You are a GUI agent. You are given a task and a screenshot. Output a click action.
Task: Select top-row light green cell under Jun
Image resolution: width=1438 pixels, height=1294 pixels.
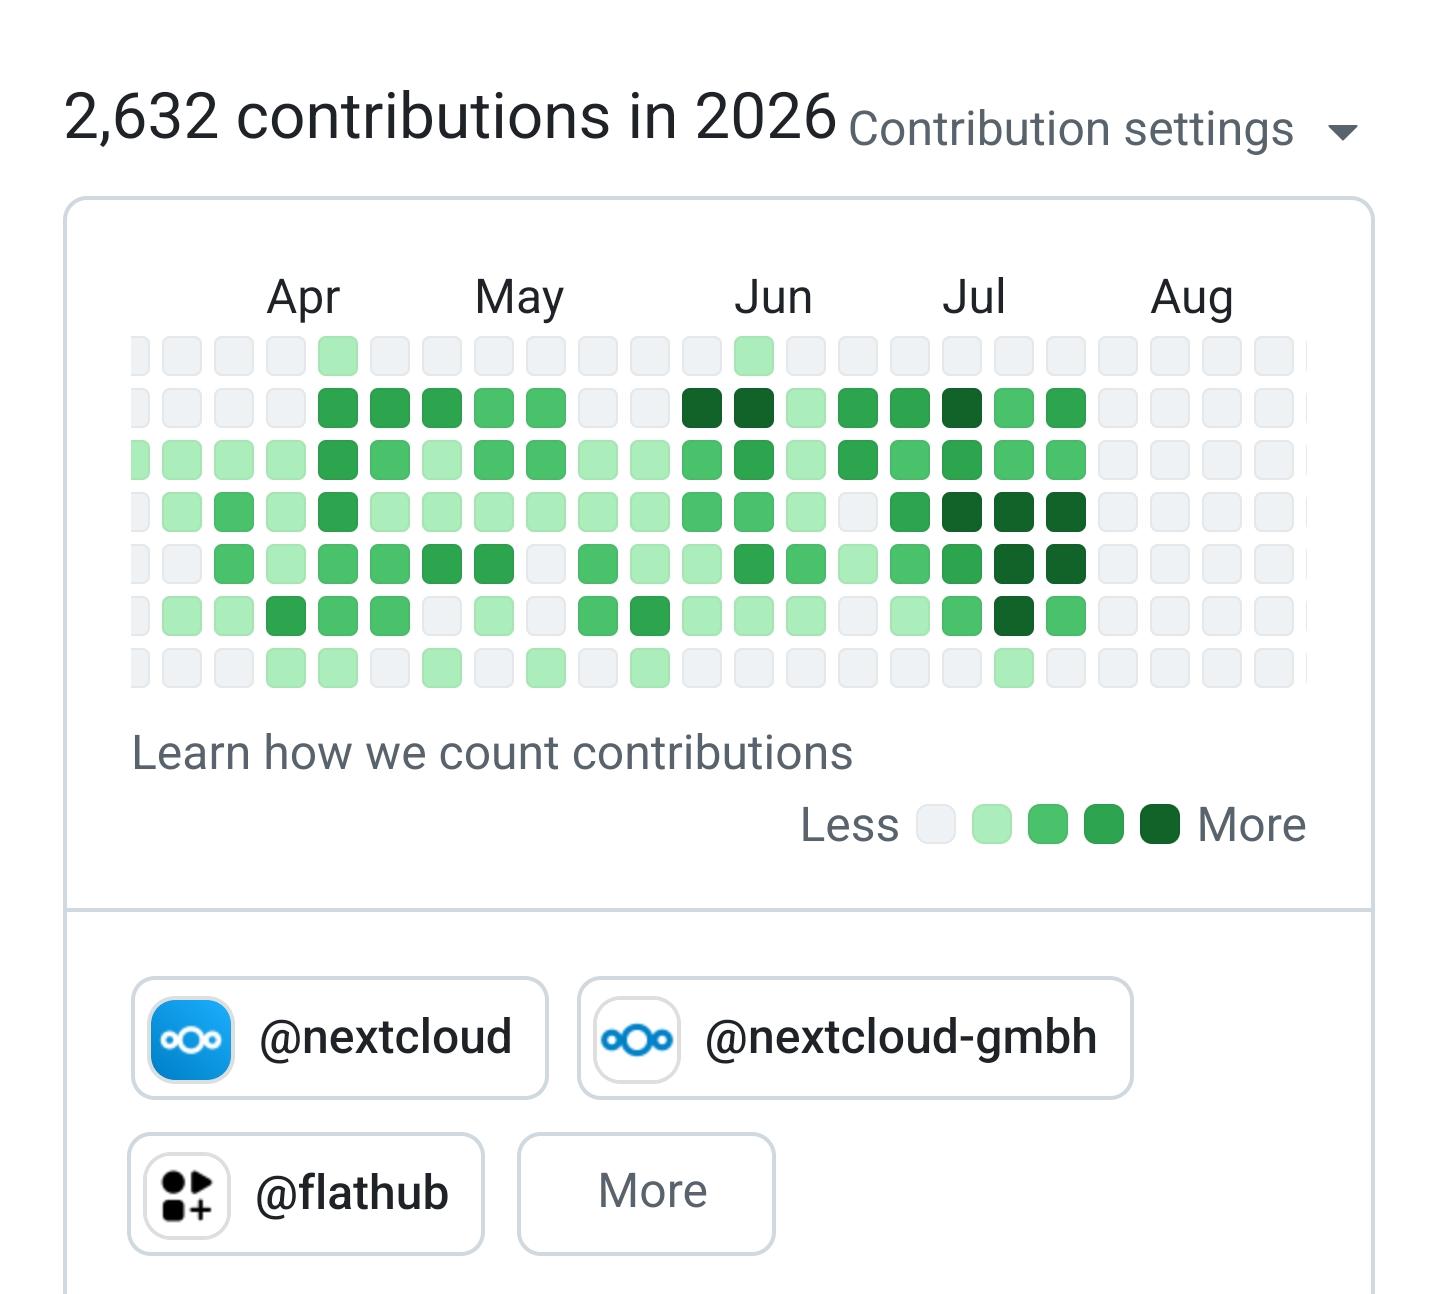pyautogui.click(x=754, y=356)
